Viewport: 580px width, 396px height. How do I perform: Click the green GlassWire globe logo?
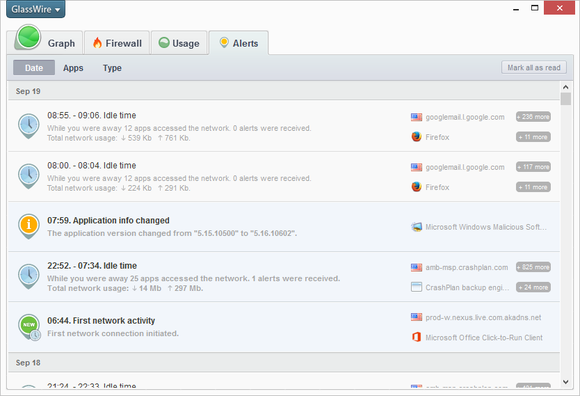tap(28, 37)
